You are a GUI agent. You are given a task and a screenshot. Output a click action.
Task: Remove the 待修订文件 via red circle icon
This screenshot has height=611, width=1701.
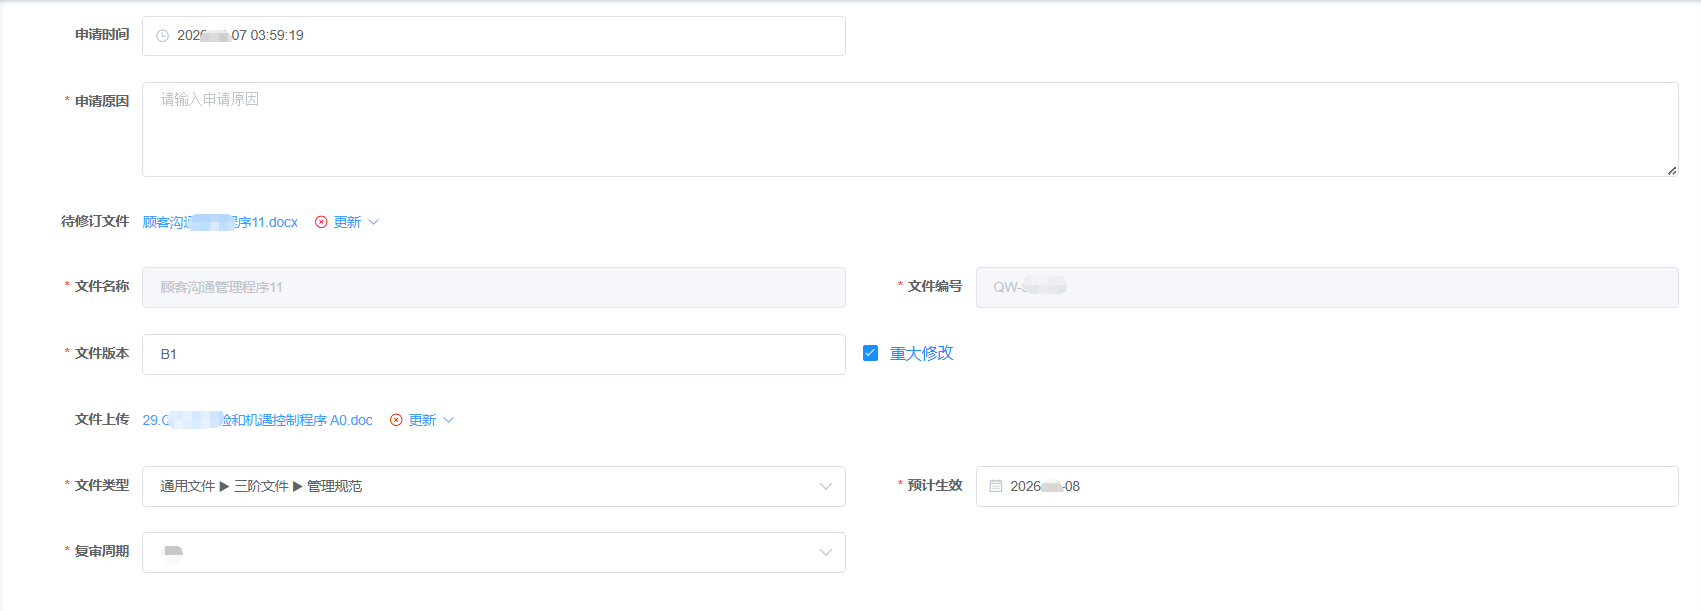(x=321, y=222)
